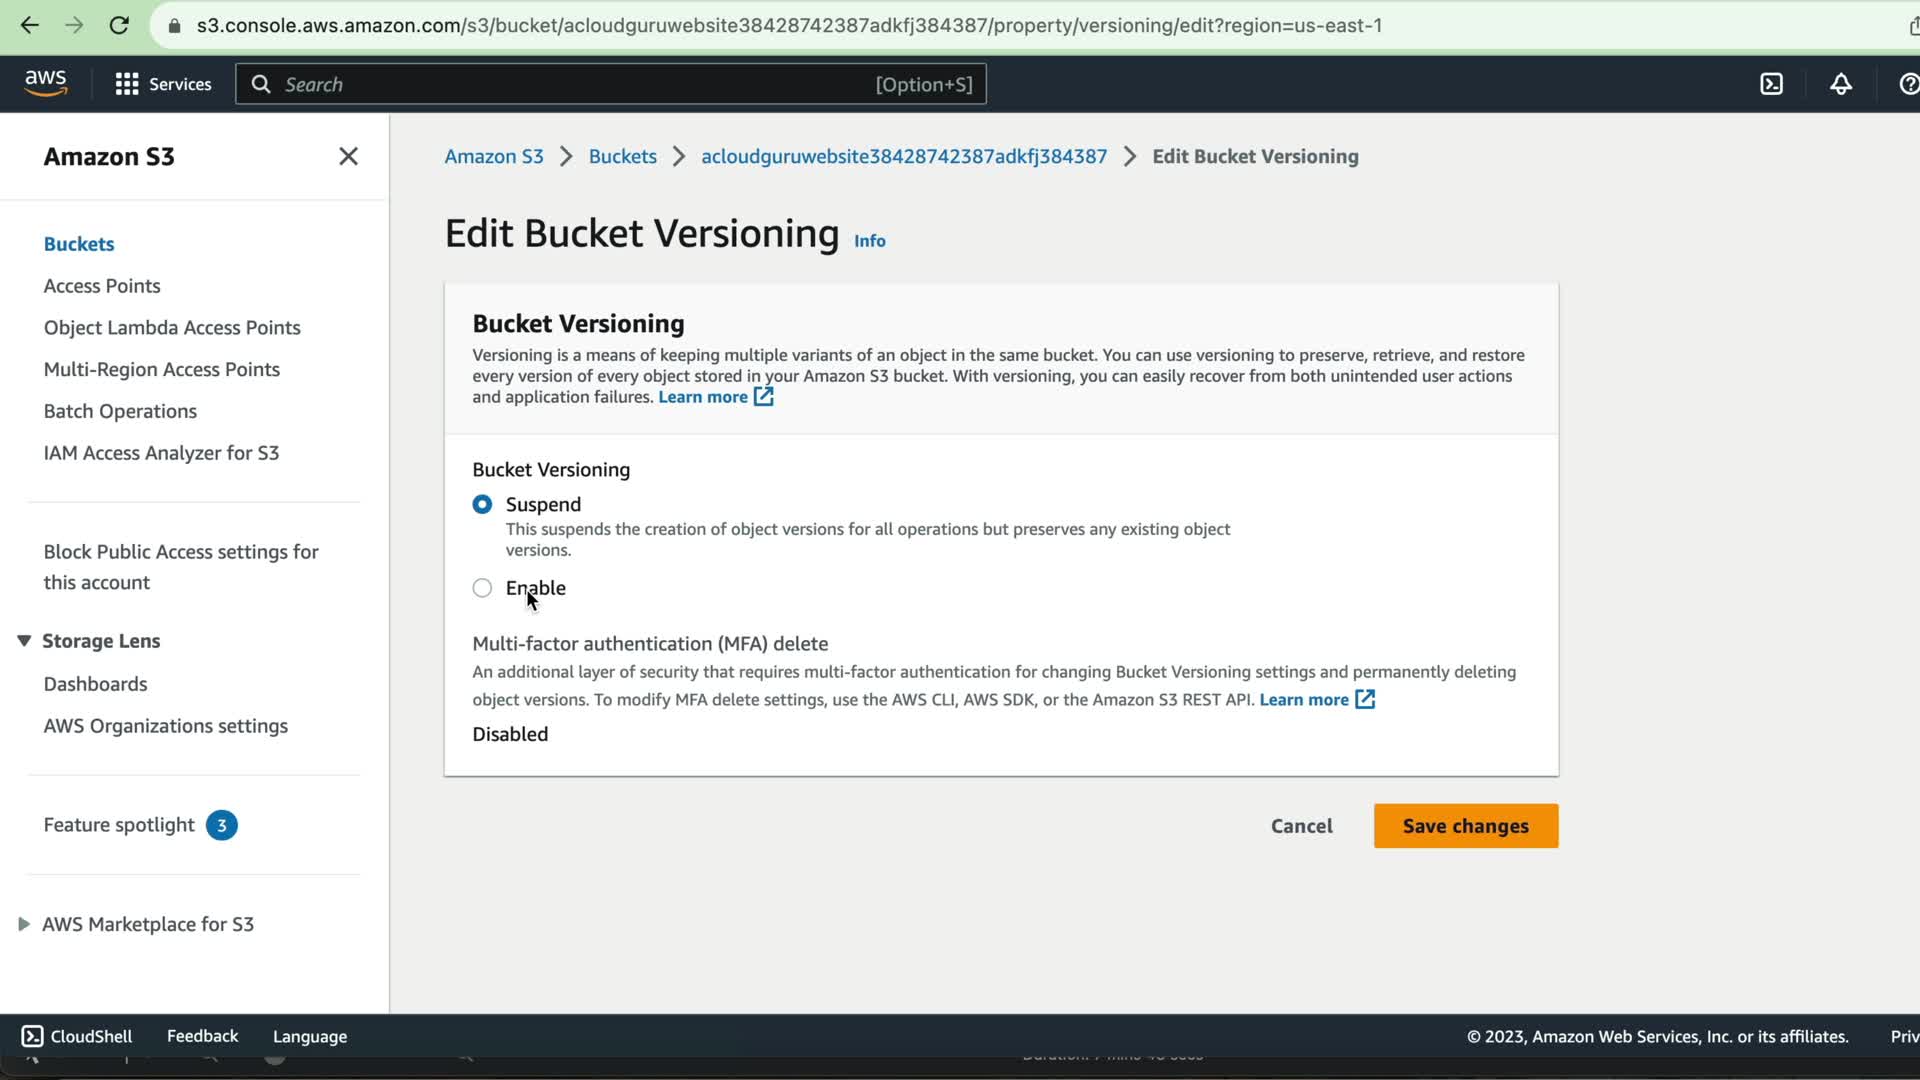1920x1080 pixels.
Task: Open the Info link beside page title
Action: click(x=869, y=241)
